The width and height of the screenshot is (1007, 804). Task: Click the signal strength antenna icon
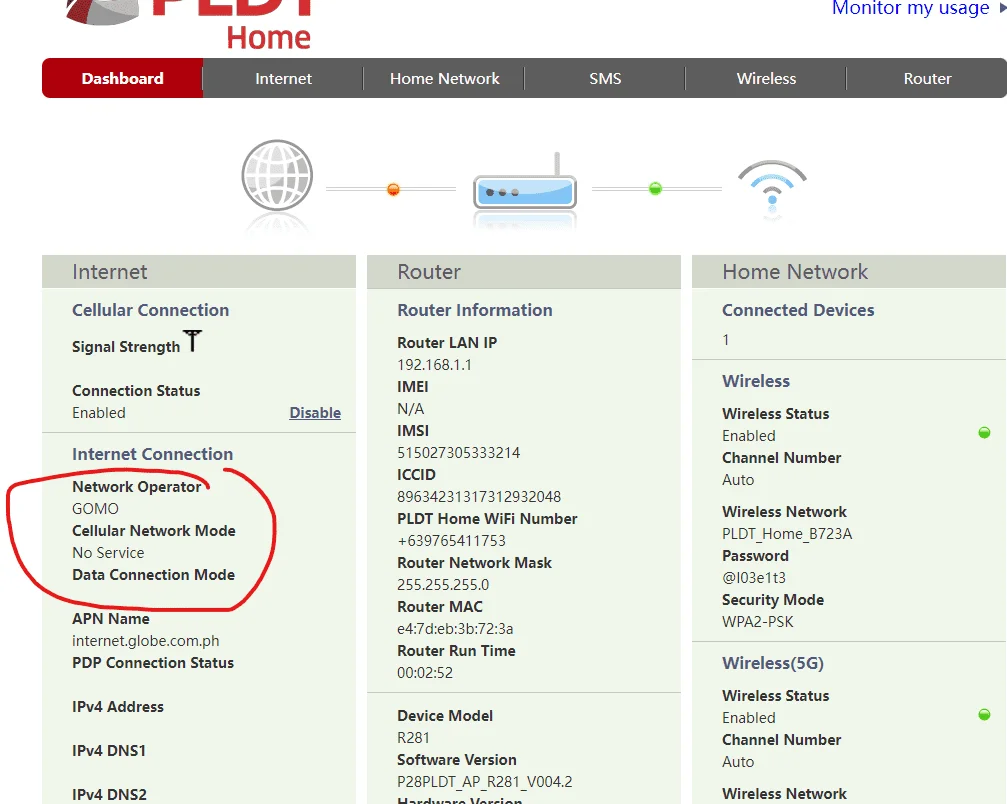(x=192, y=341)
